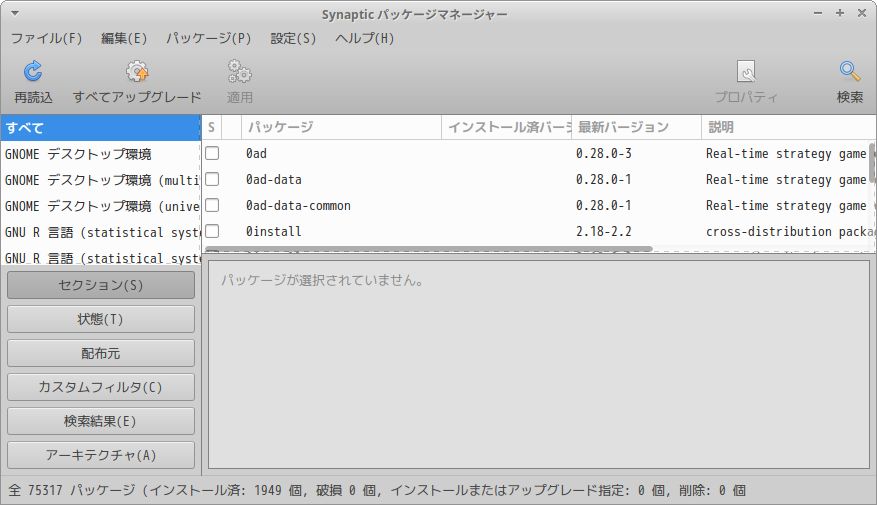The width and height of the screenshot is (877, 505).
Task: Select the 0install package name
Action: tap(274, 232)
